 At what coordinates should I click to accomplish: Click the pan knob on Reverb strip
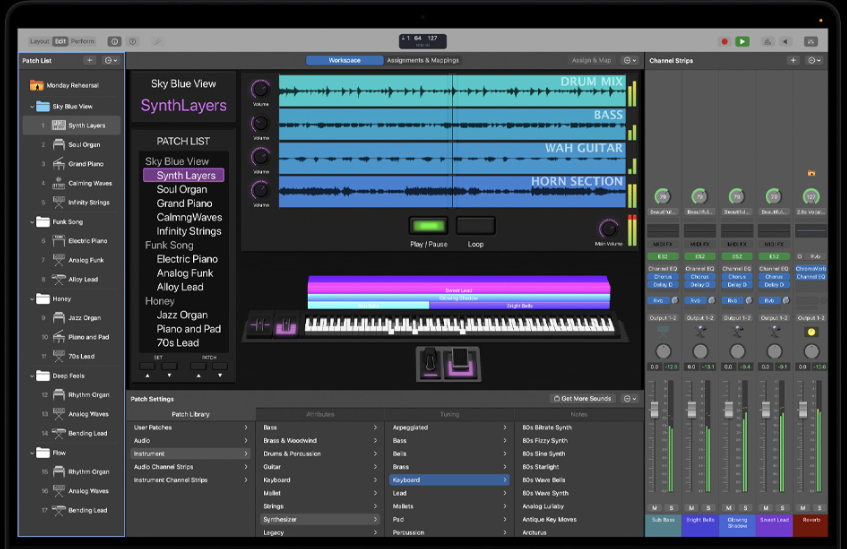click(811, 351)
